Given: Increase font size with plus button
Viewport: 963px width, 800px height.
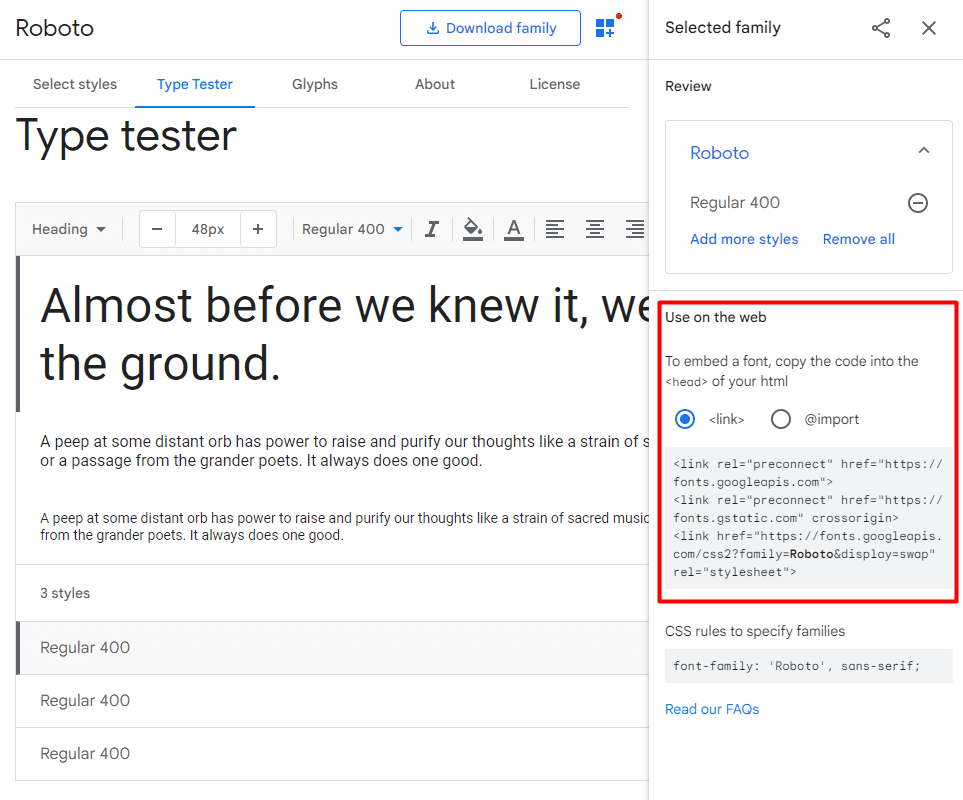Looking at the screenshot, I should [258, 229].
